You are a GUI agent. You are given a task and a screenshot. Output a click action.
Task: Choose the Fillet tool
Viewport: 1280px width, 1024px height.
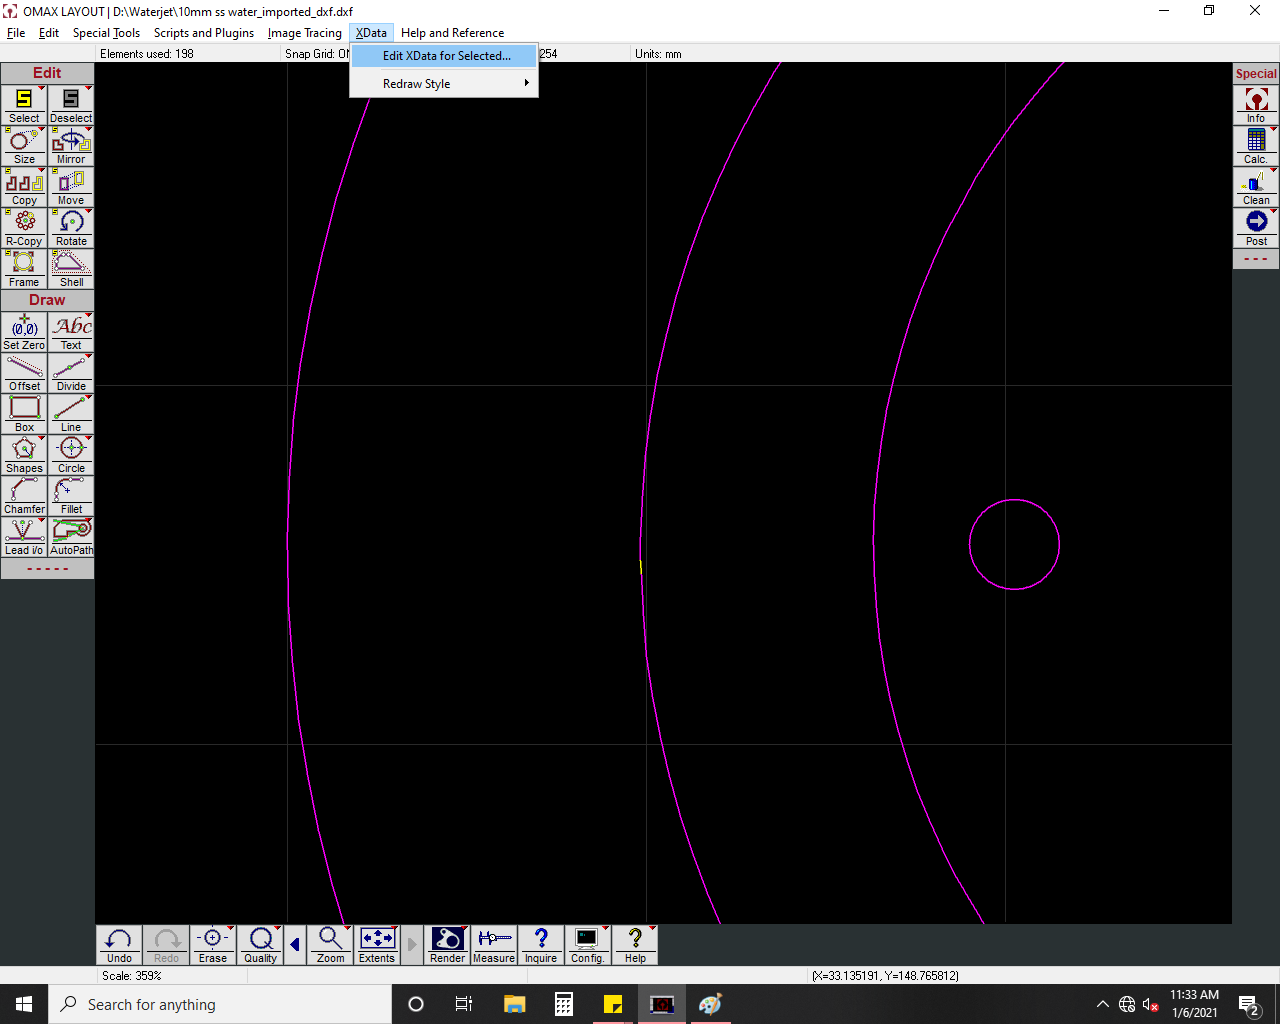71,496
